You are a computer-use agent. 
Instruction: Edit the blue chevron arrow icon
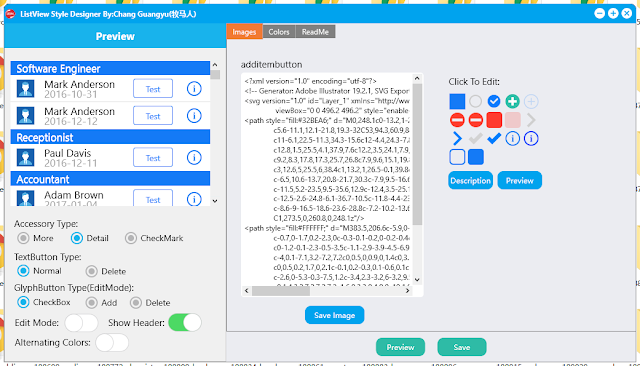pyautogui.click(x=457, y=139)
